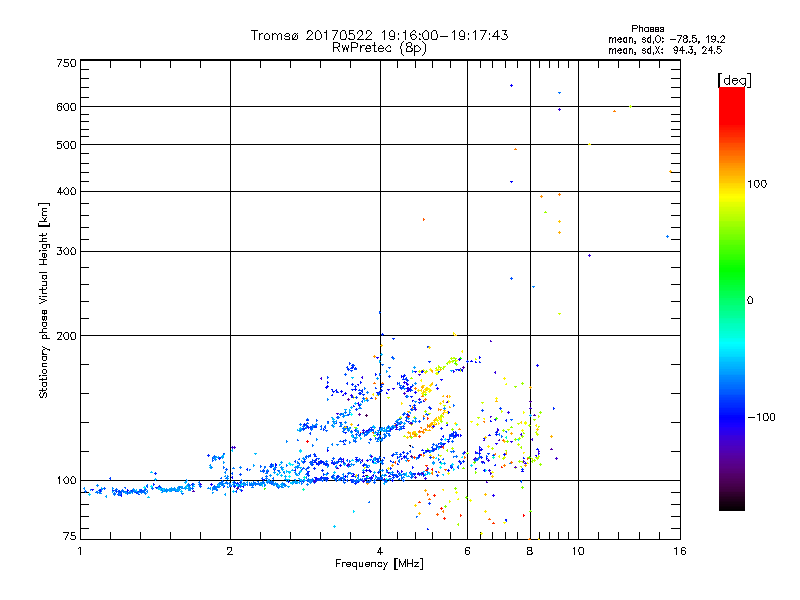Click the y-axis '500' tick label
This screenshot has height=600, width=800.
click(x=66, y=145)
